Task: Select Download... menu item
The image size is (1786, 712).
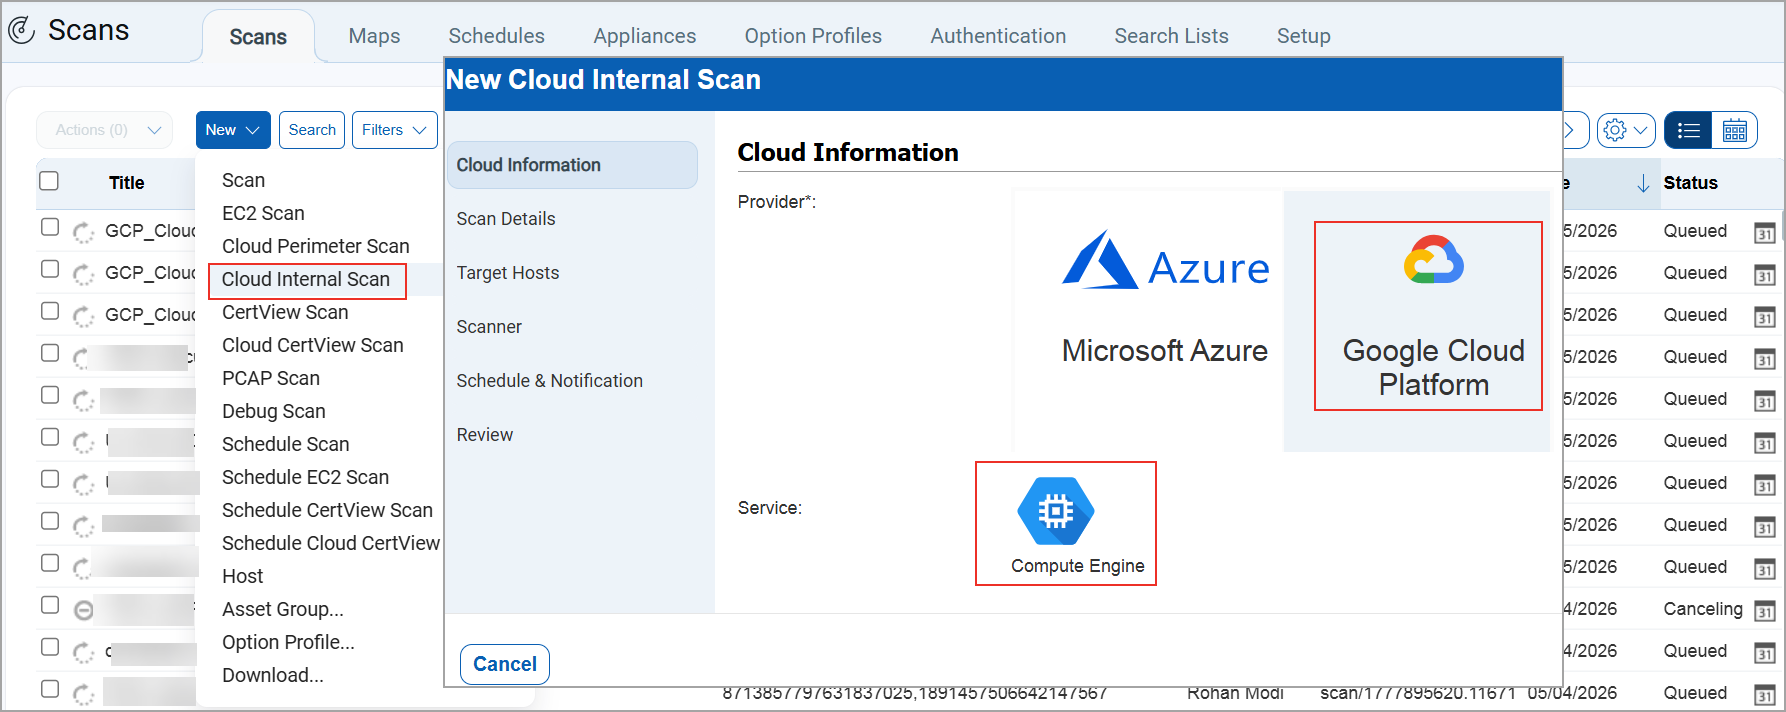Action: 272,675
